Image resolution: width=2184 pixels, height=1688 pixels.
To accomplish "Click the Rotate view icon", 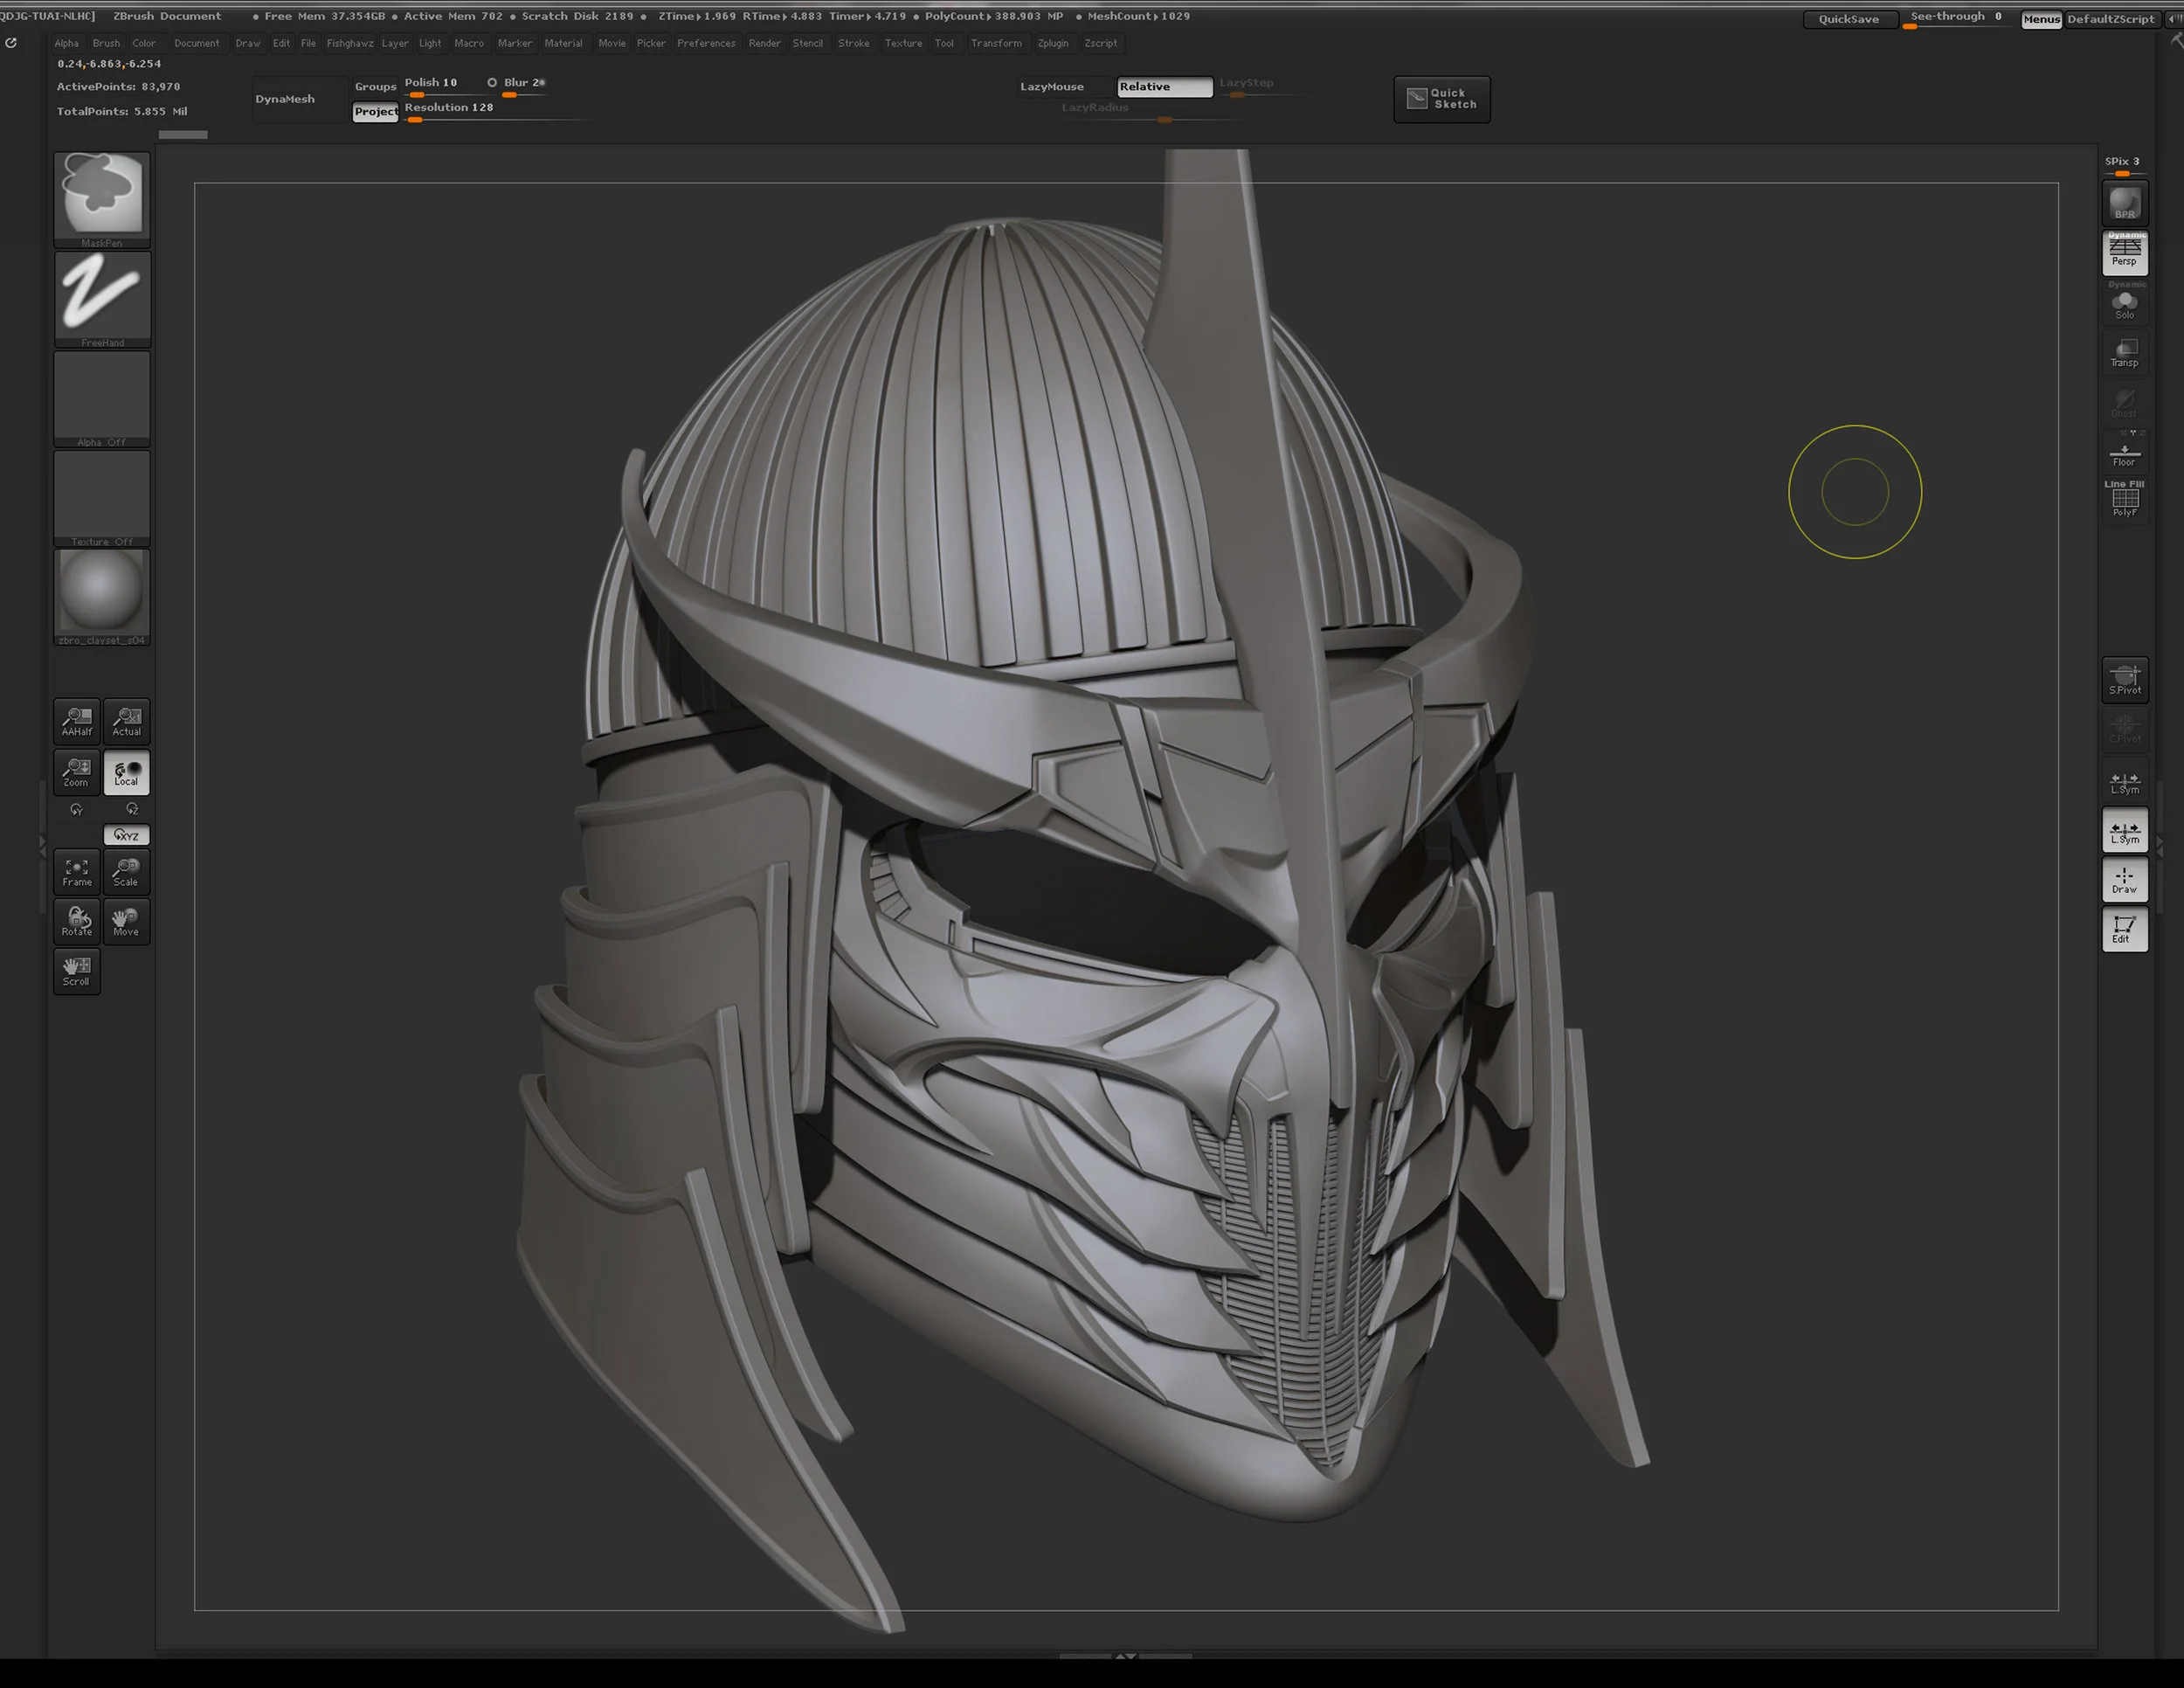I will coord(77,921).
